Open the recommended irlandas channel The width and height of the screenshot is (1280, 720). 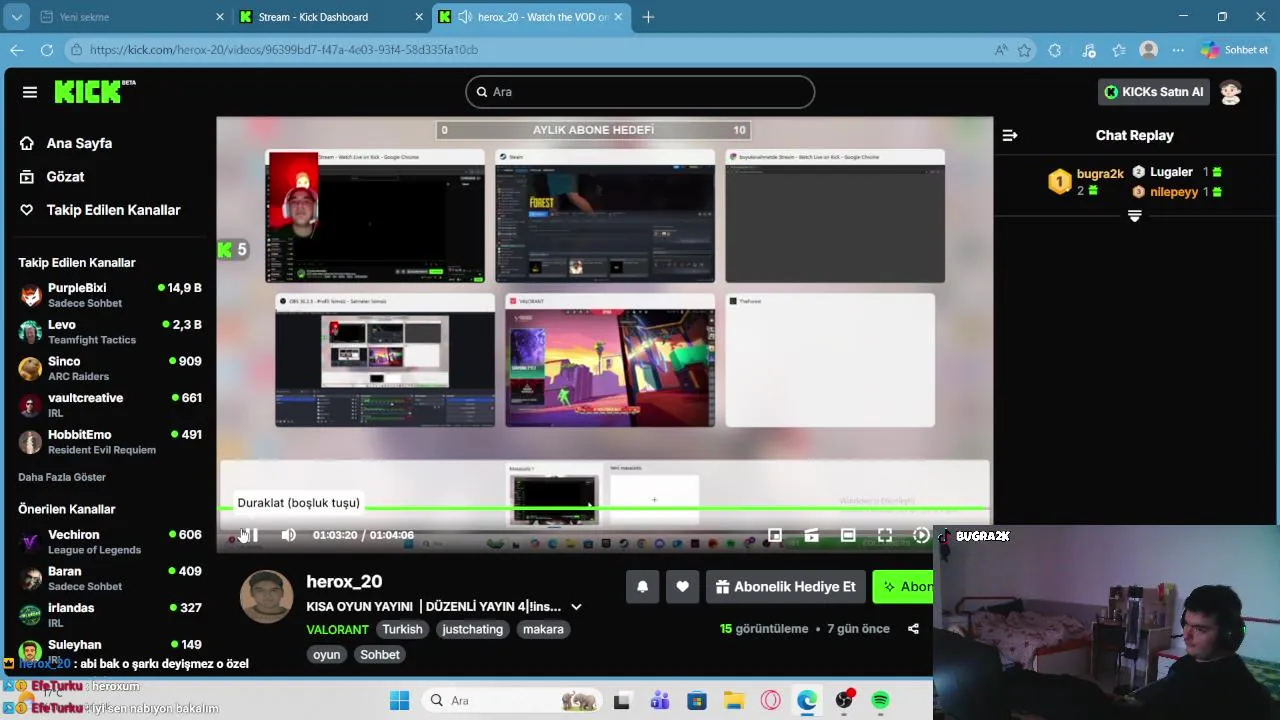click(110, 615)
